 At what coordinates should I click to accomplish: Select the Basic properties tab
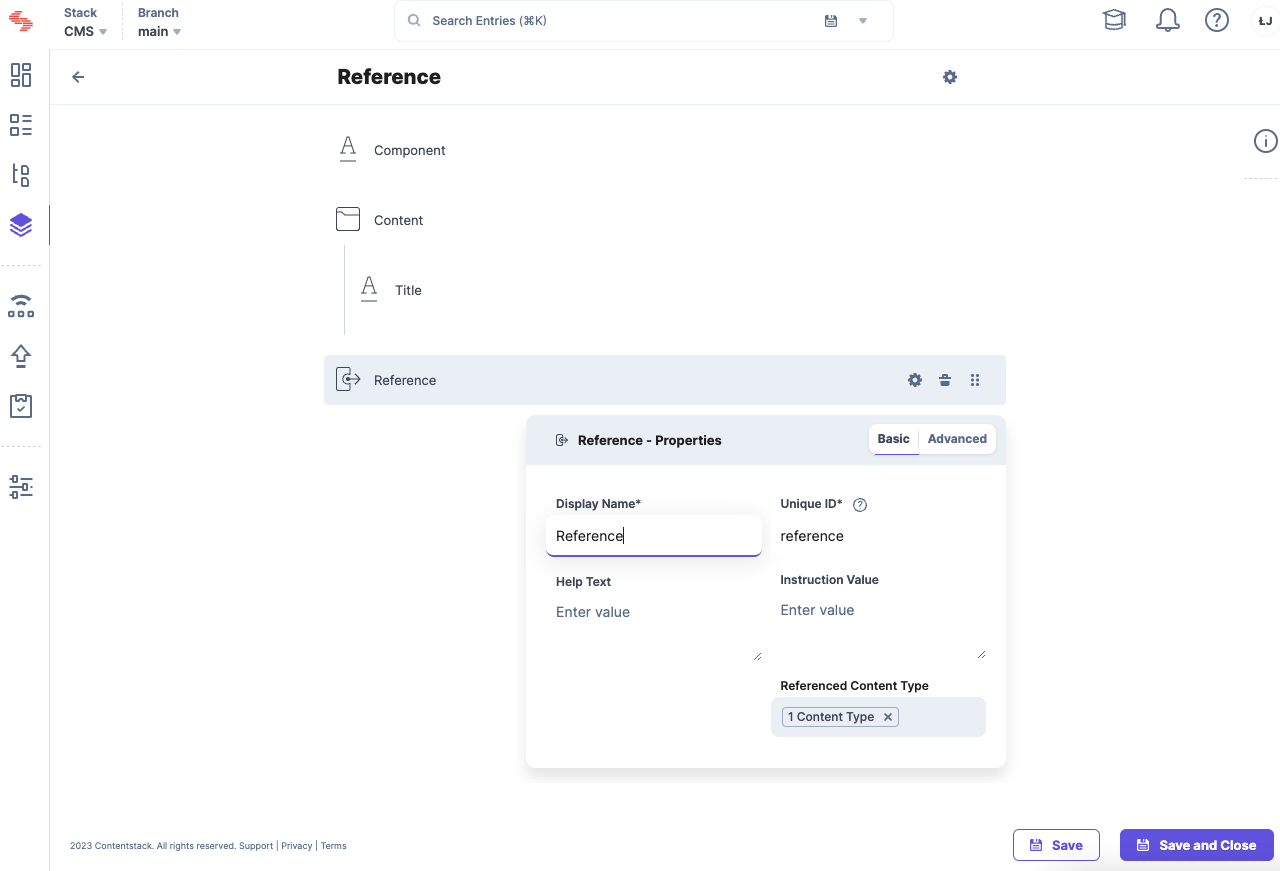coord(893,439)
